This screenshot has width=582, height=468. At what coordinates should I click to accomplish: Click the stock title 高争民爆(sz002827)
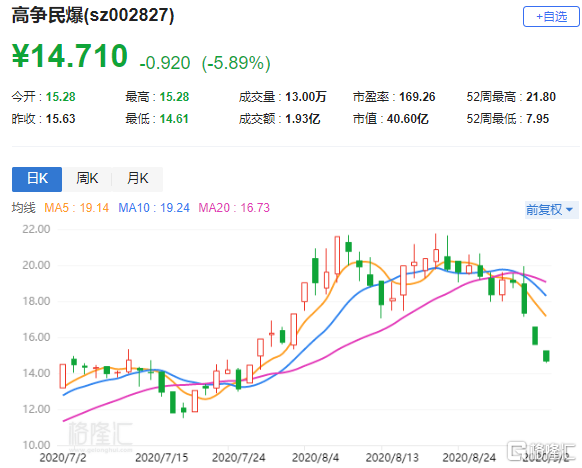coord(93,16)
